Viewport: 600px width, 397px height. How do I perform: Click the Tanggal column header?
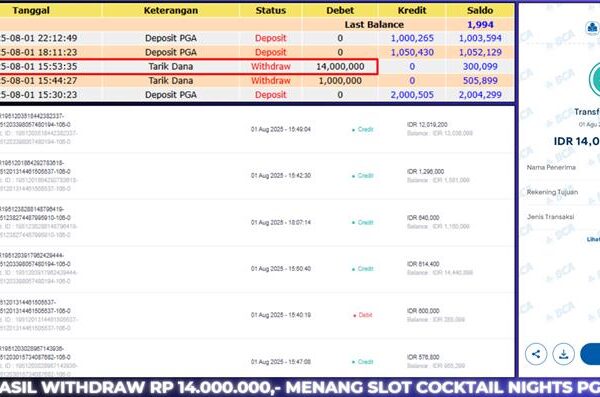point(31,10)
